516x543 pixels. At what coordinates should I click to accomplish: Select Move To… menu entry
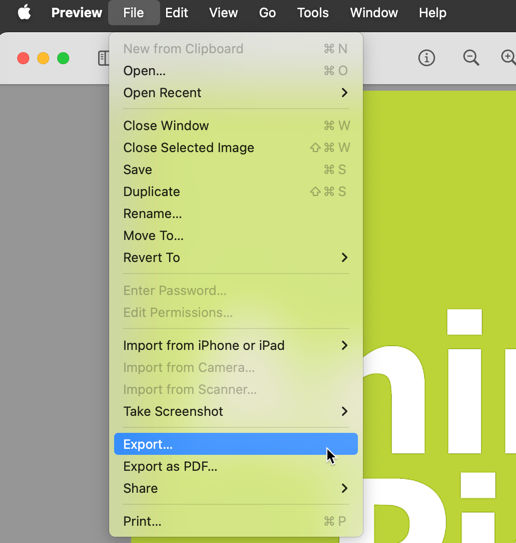(236, 236)
